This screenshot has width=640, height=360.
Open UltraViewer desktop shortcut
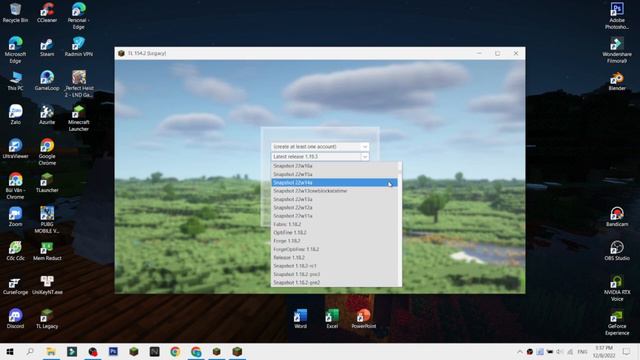15,149
